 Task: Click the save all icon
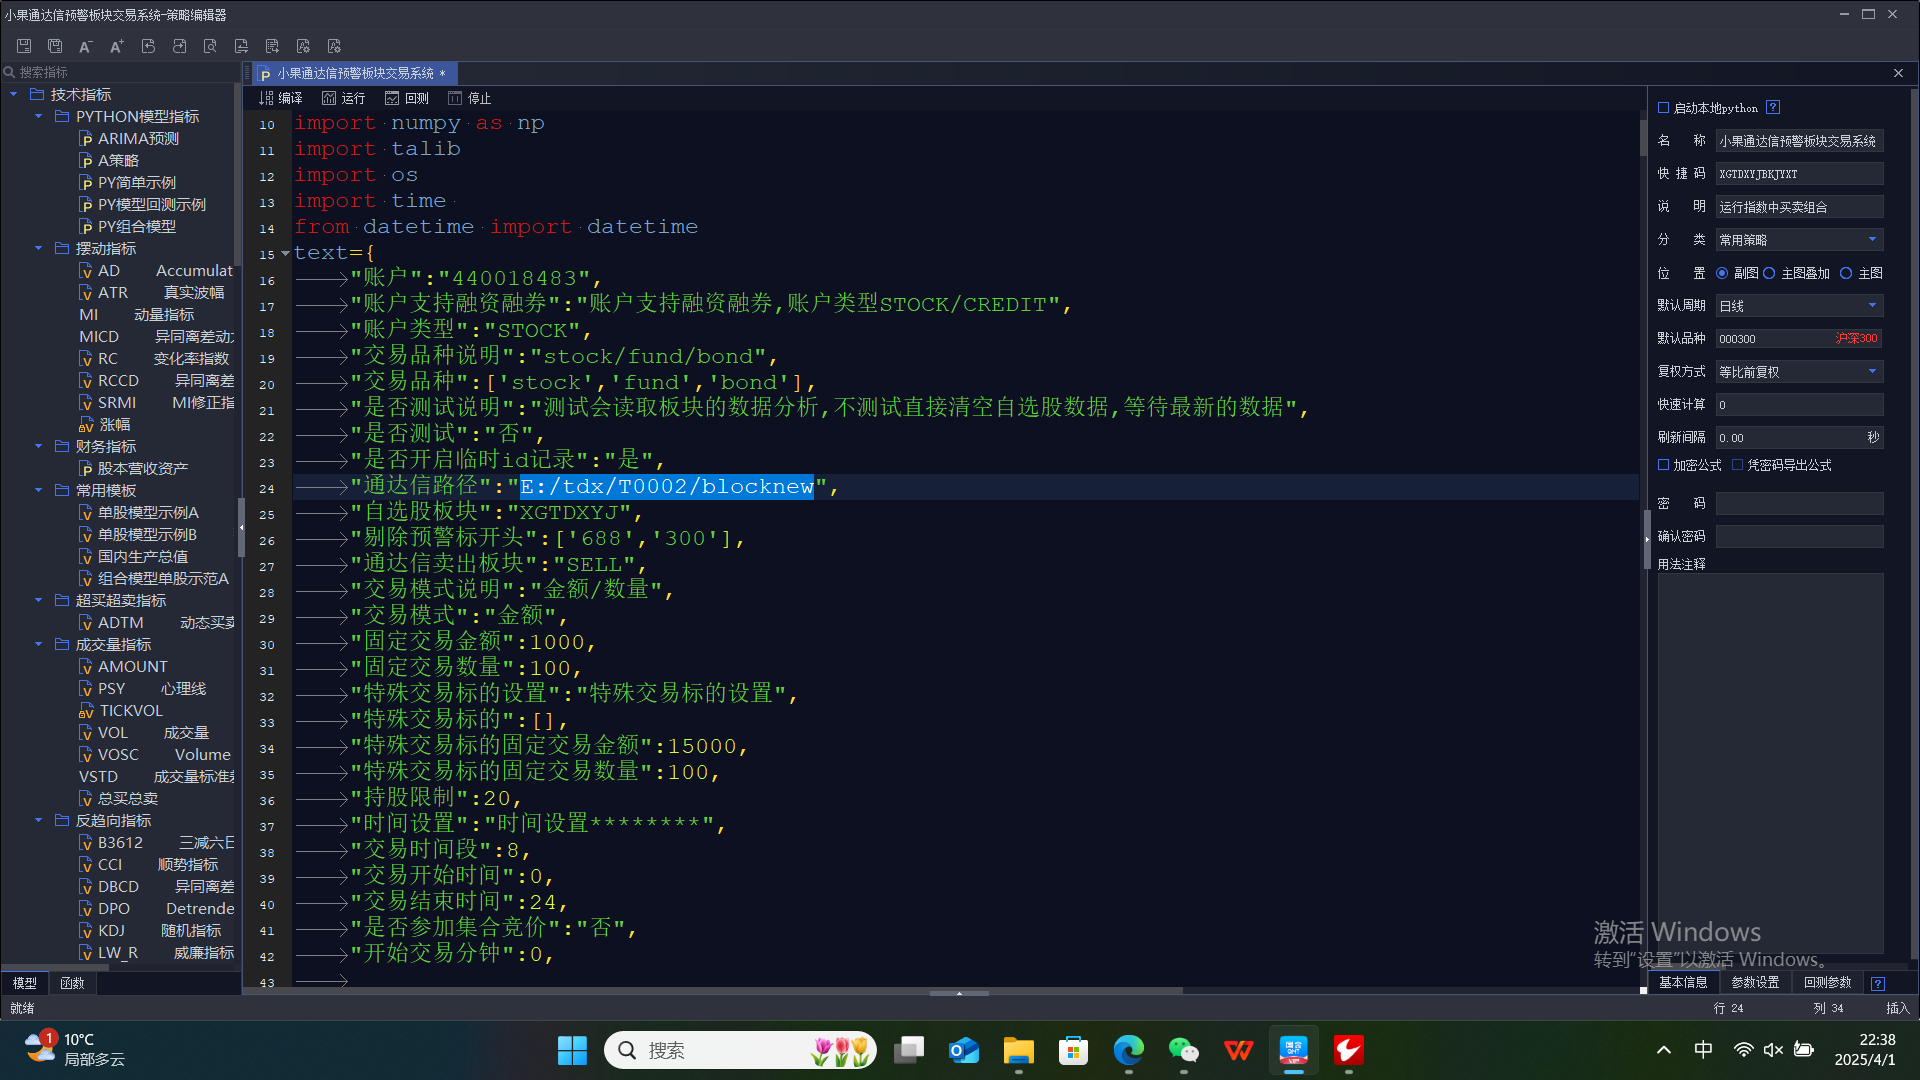[x=55, y=46]
